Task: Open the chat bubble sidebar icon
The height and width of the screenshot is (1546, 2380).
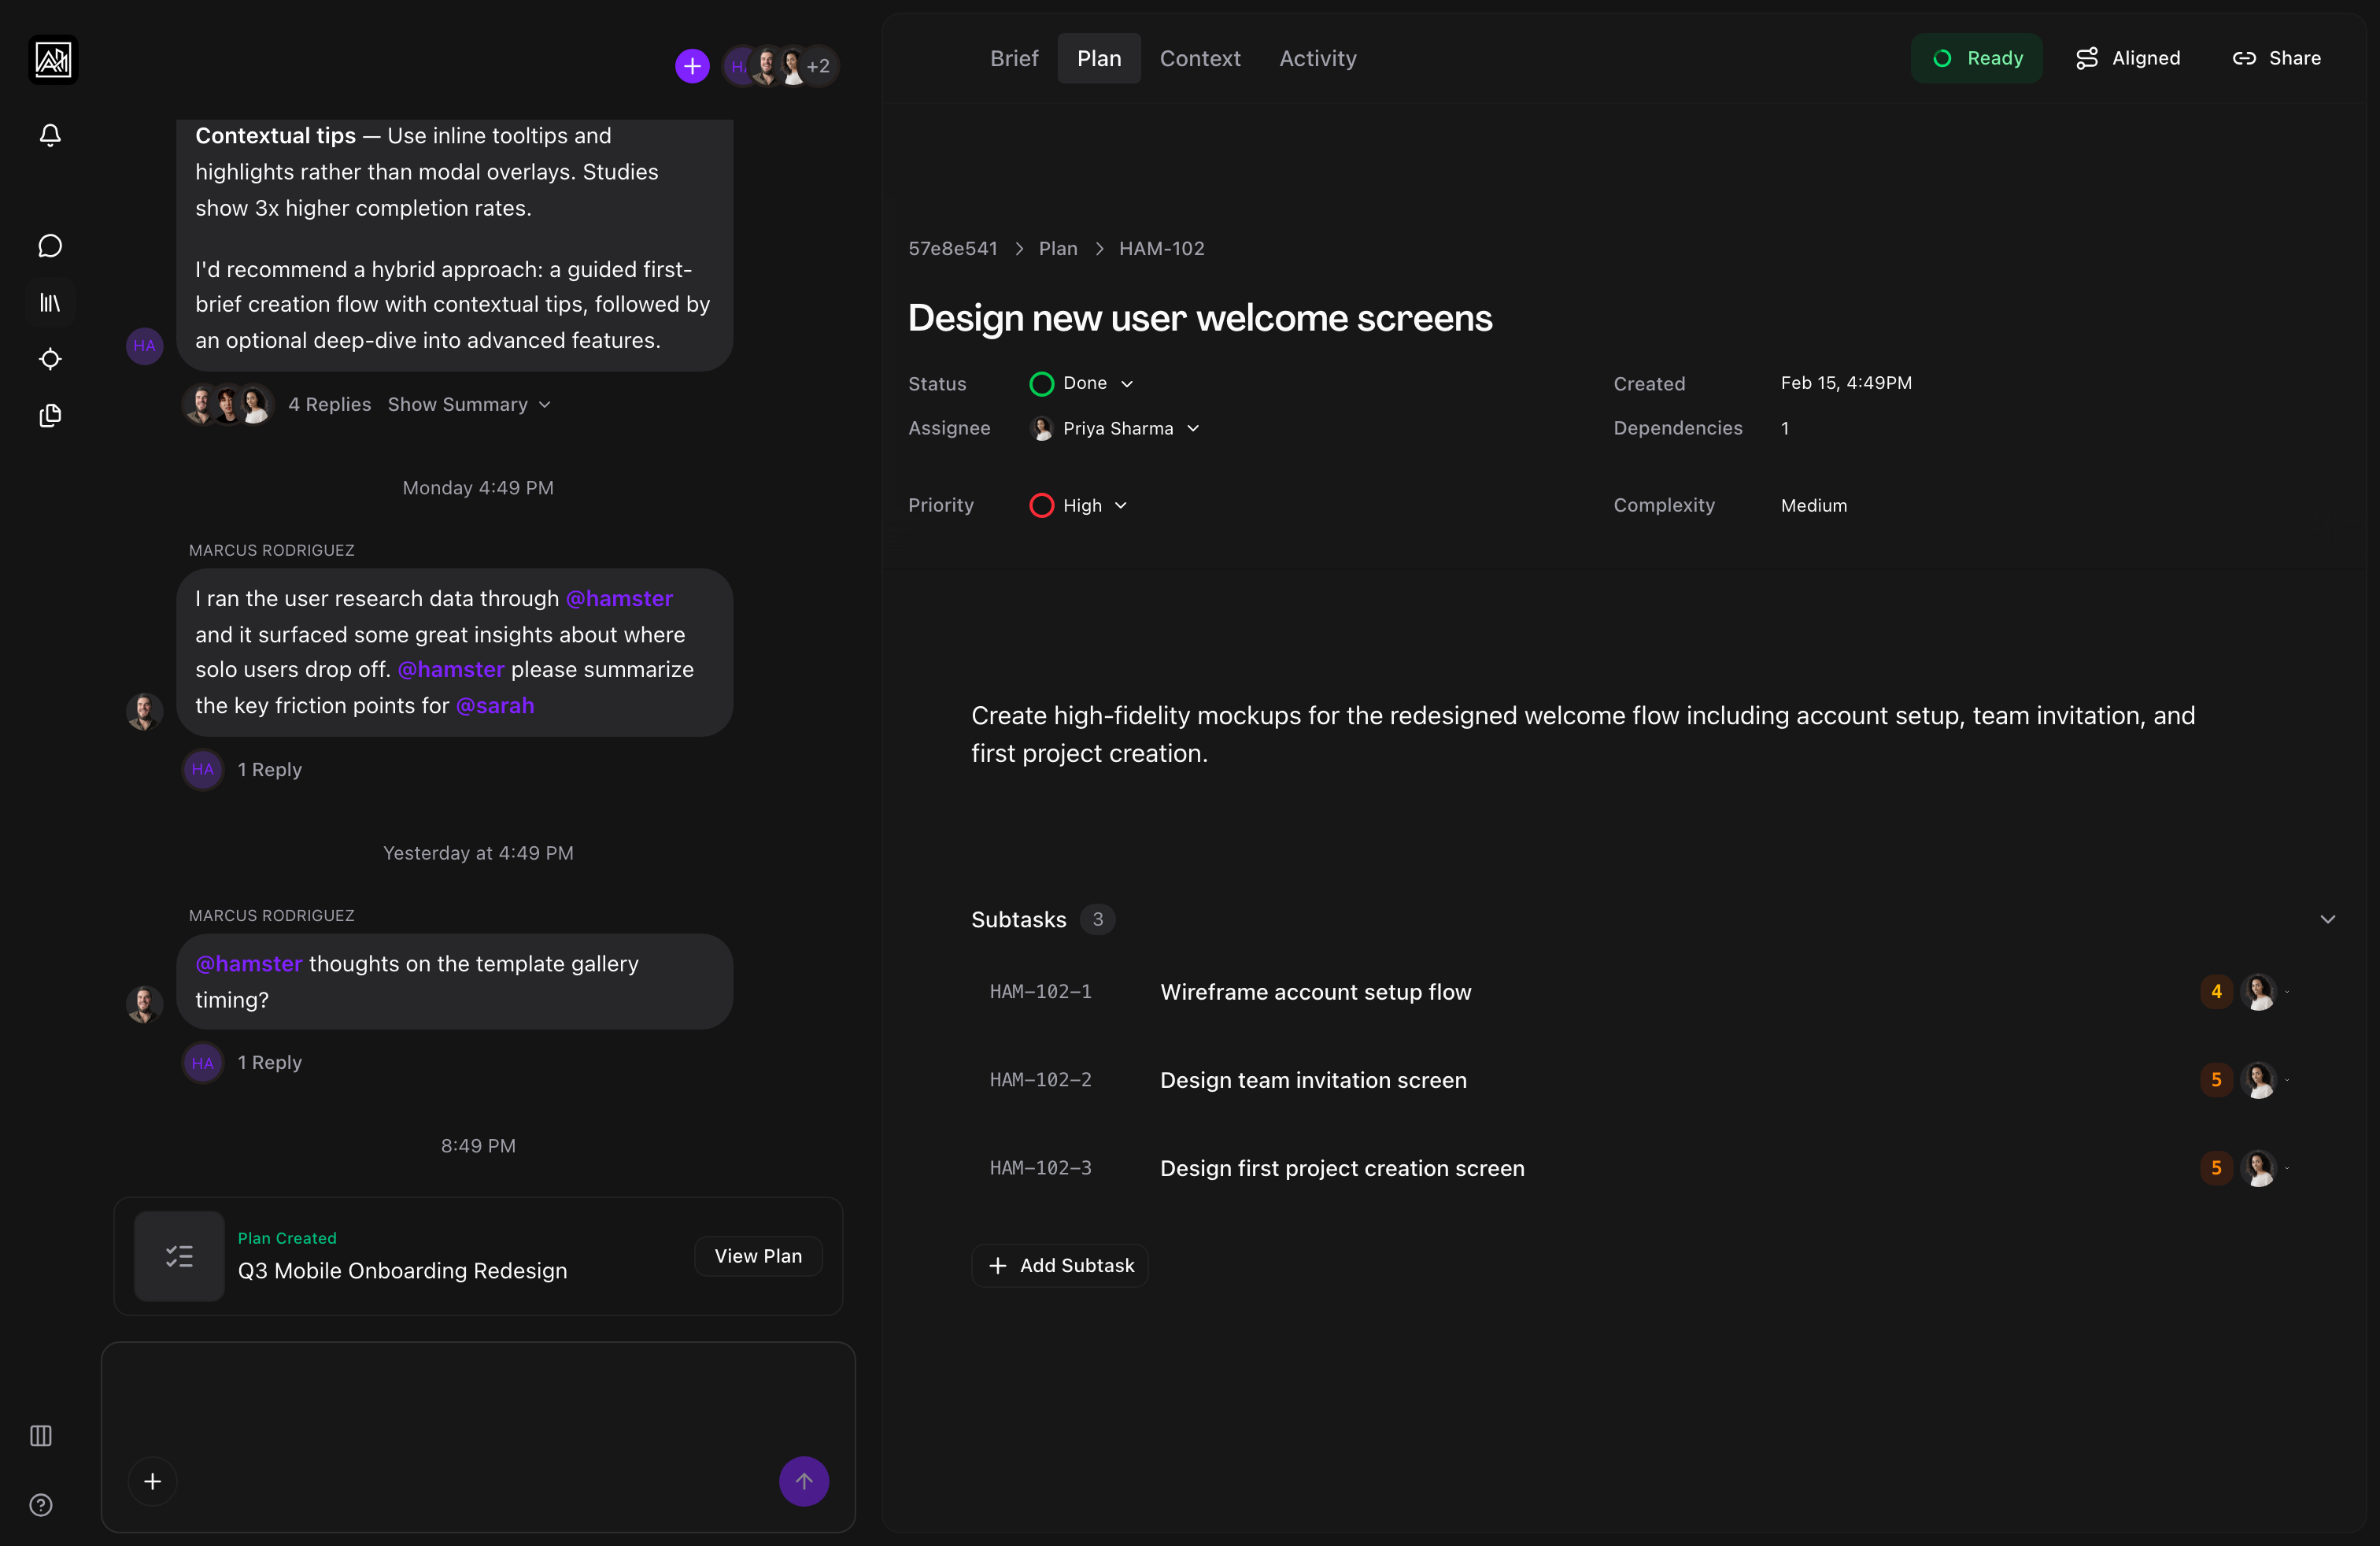Action: coord(50,246)
